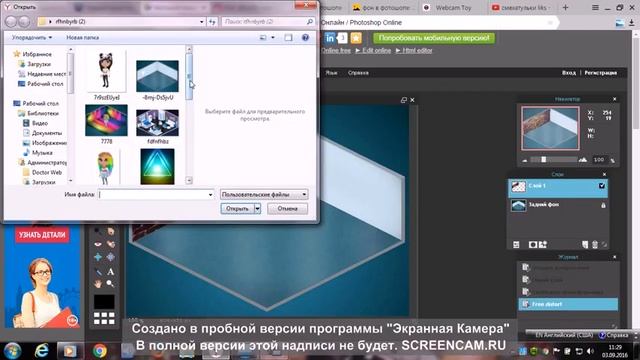Viewport: 640px width, 360px height.
Task: Select the grey Pinch tool star icon
Action: point(111,257)
